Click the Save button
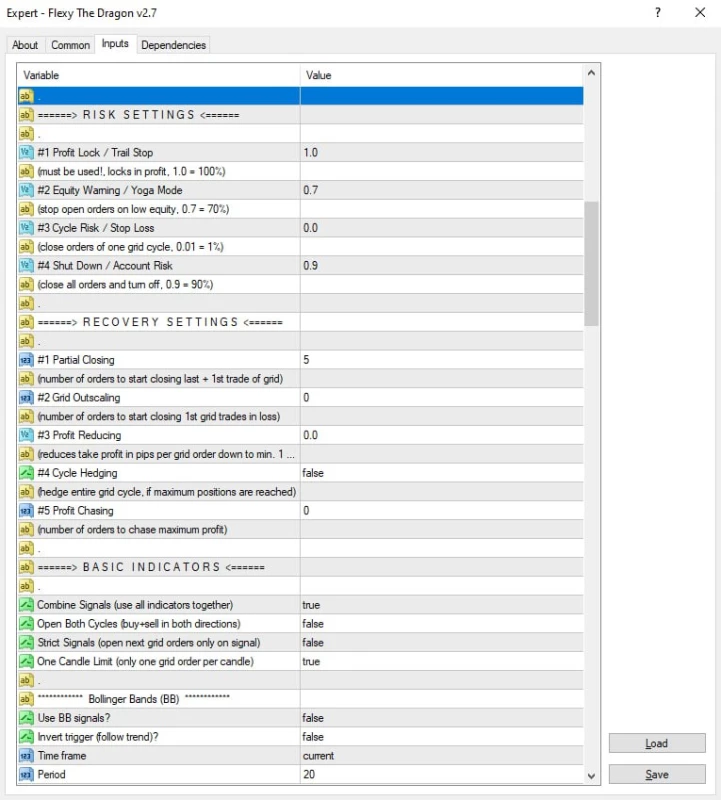This screenshot has height=800, width=721. coord(656,775)
